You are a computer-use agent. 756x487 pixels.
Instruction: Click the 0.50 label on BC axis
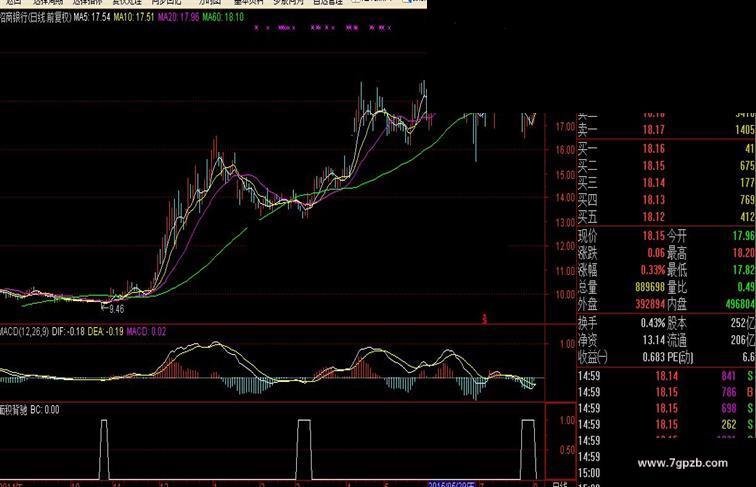click(567, 450)
